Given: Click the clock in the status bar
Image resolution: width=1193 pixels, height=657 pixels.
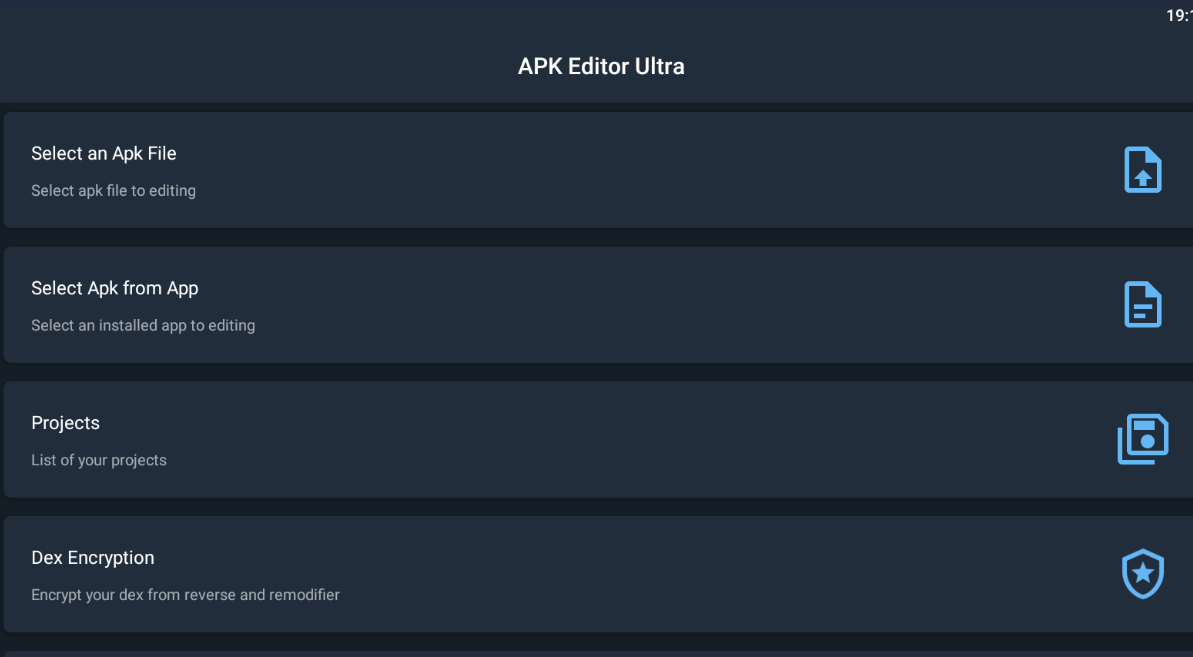Looking at the screenshot, I should (x=1179, y=15).
